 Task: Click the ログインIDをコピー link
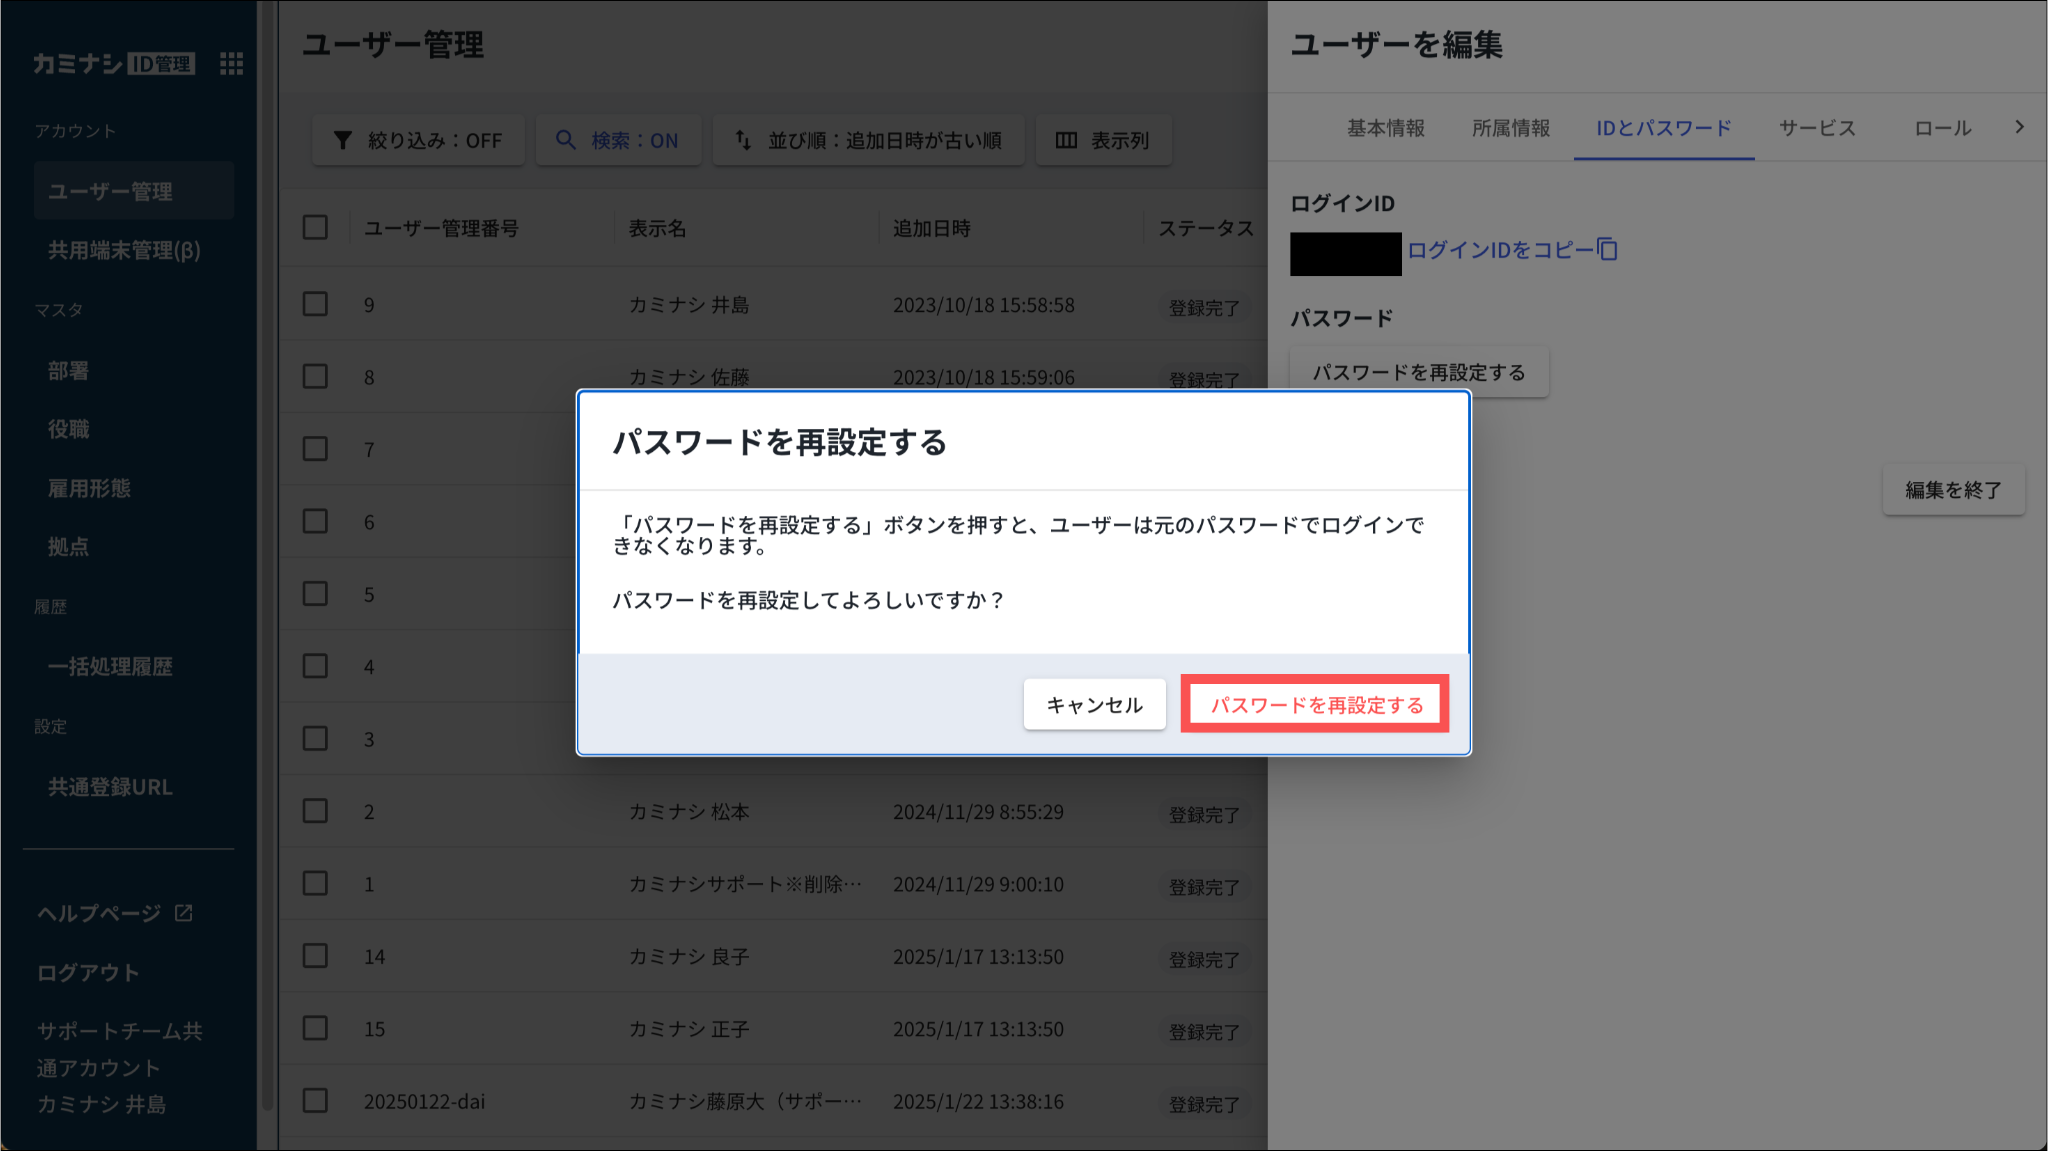click(x=1499, y=249)
